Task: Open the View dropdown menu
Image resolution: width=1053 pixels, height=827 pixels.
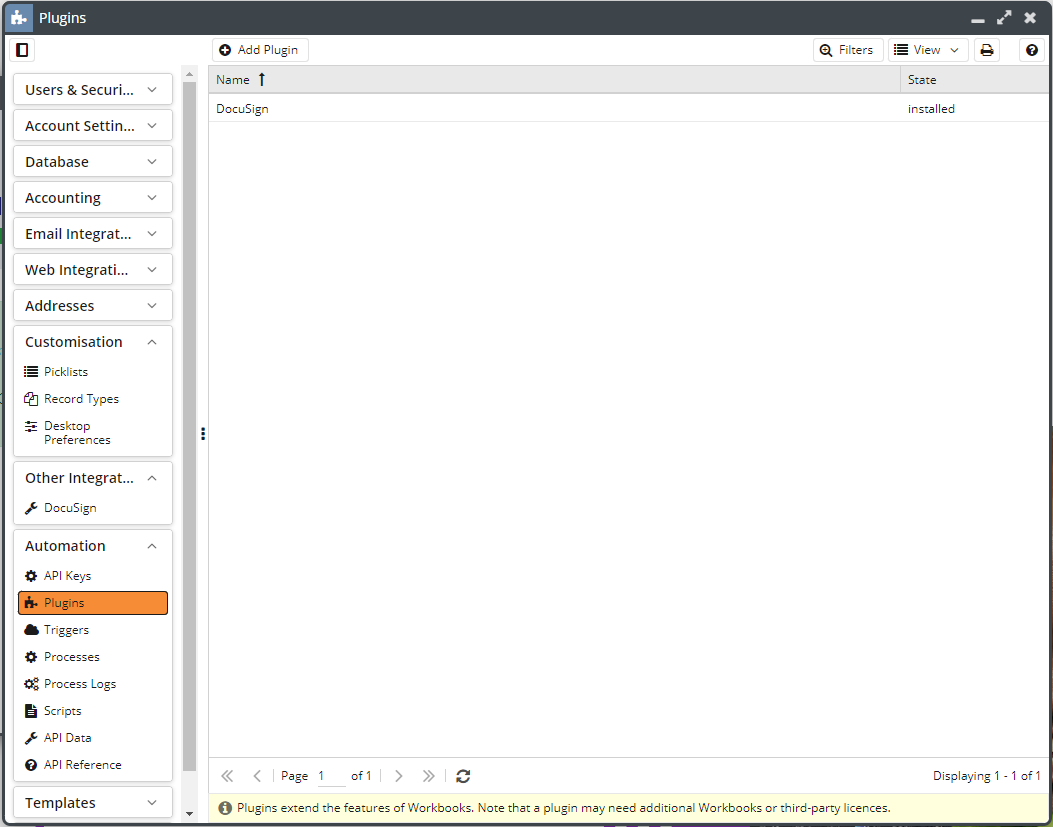Action: tap(928, 50)
